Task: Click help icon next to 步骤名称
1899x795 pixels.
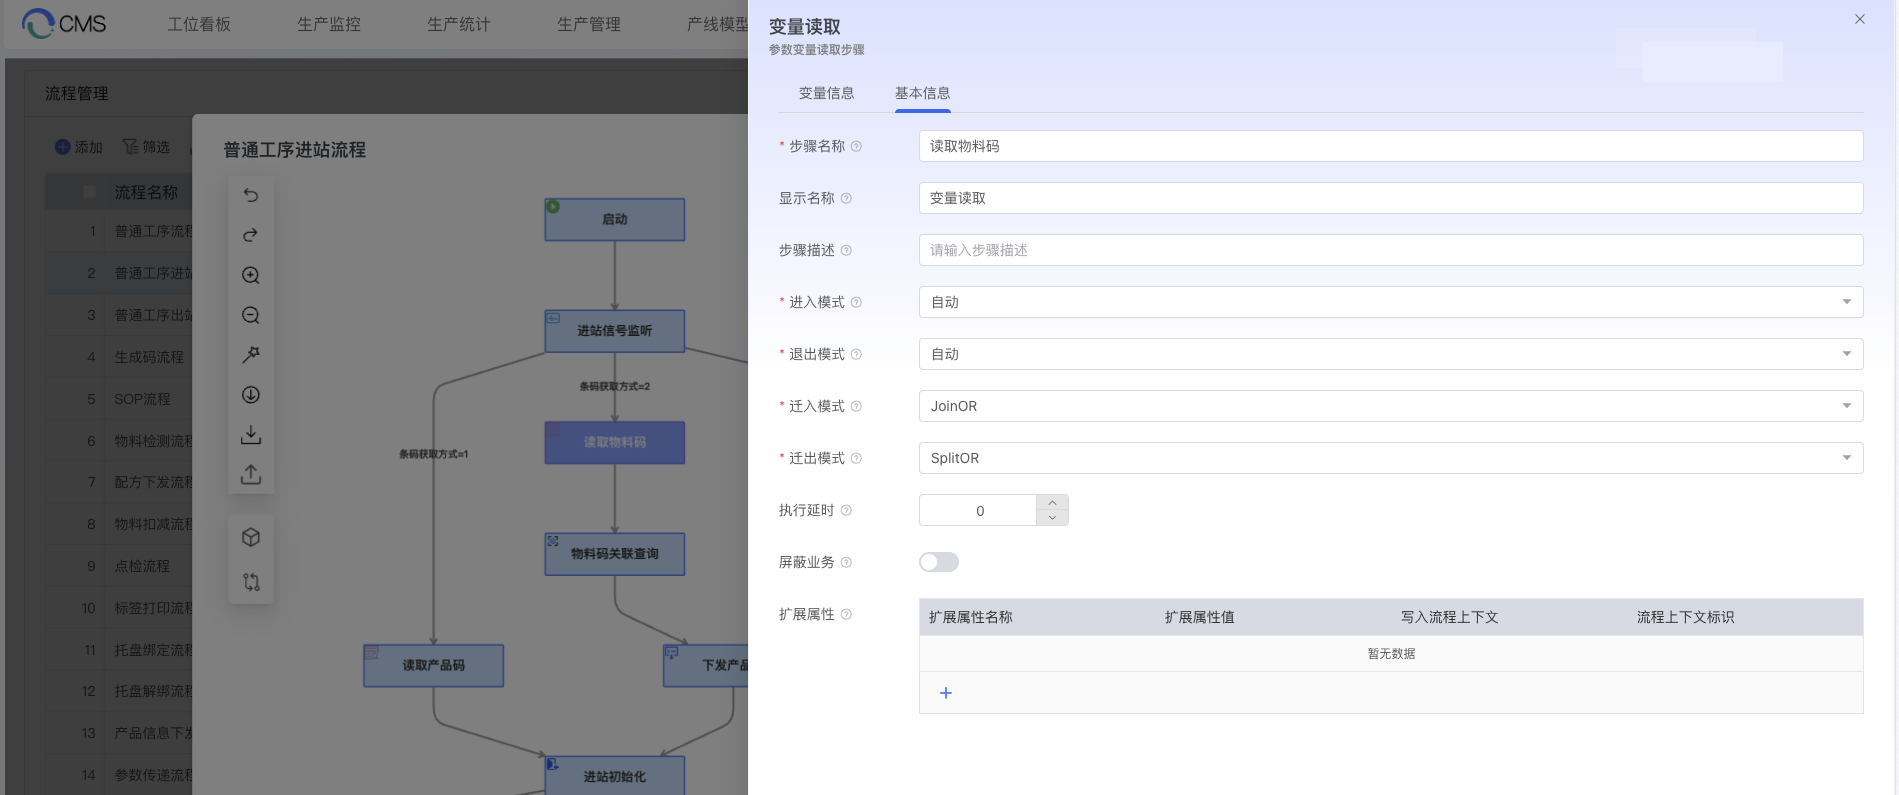Action: click(856, 147)
